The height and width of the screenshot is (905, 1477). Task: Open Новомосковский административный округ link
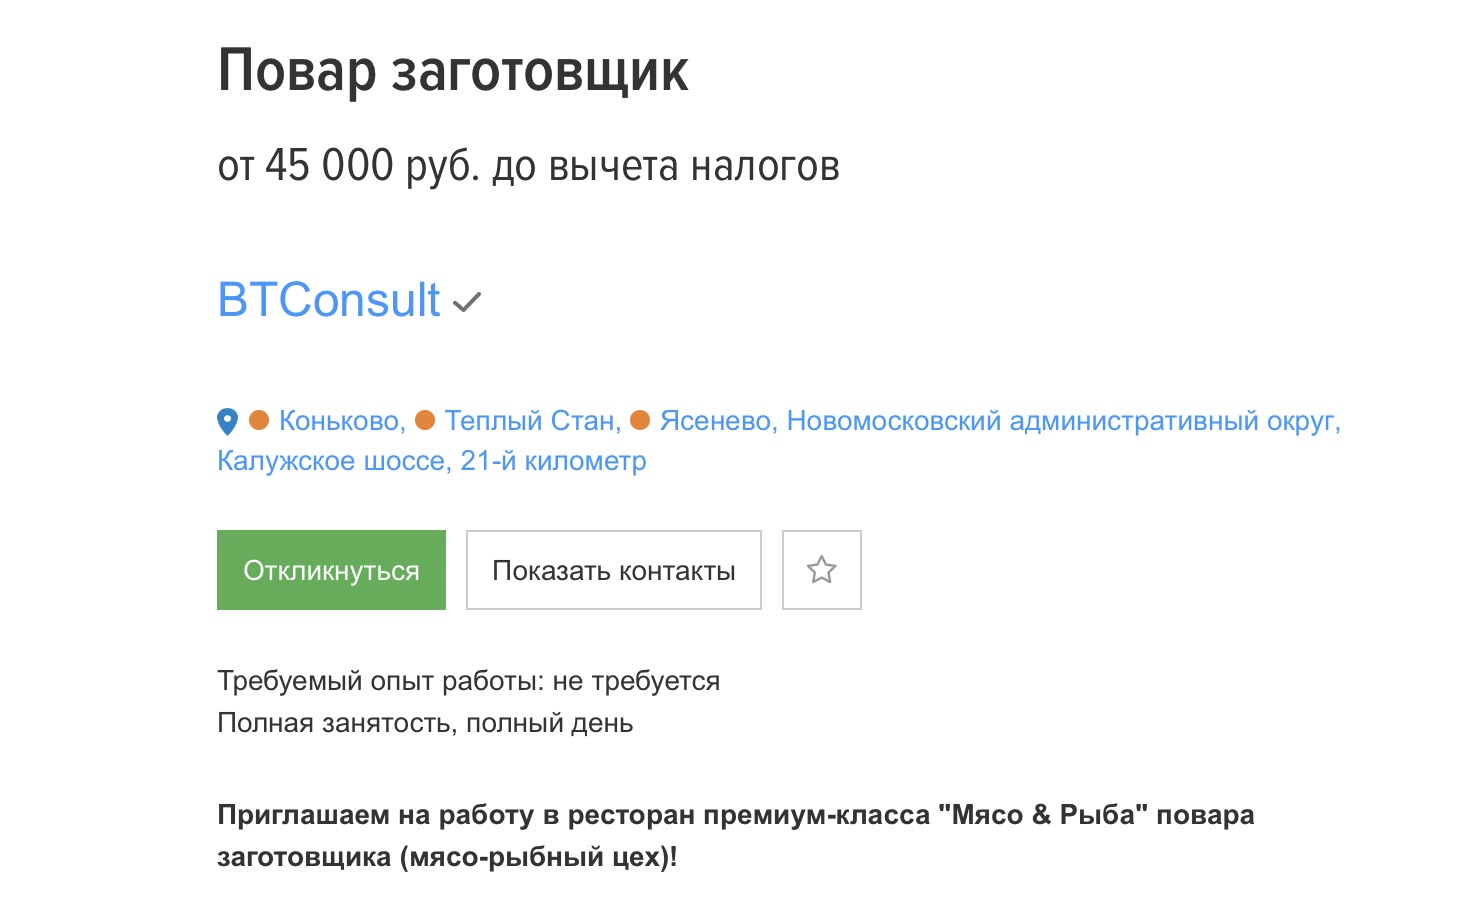[1062, 421]
